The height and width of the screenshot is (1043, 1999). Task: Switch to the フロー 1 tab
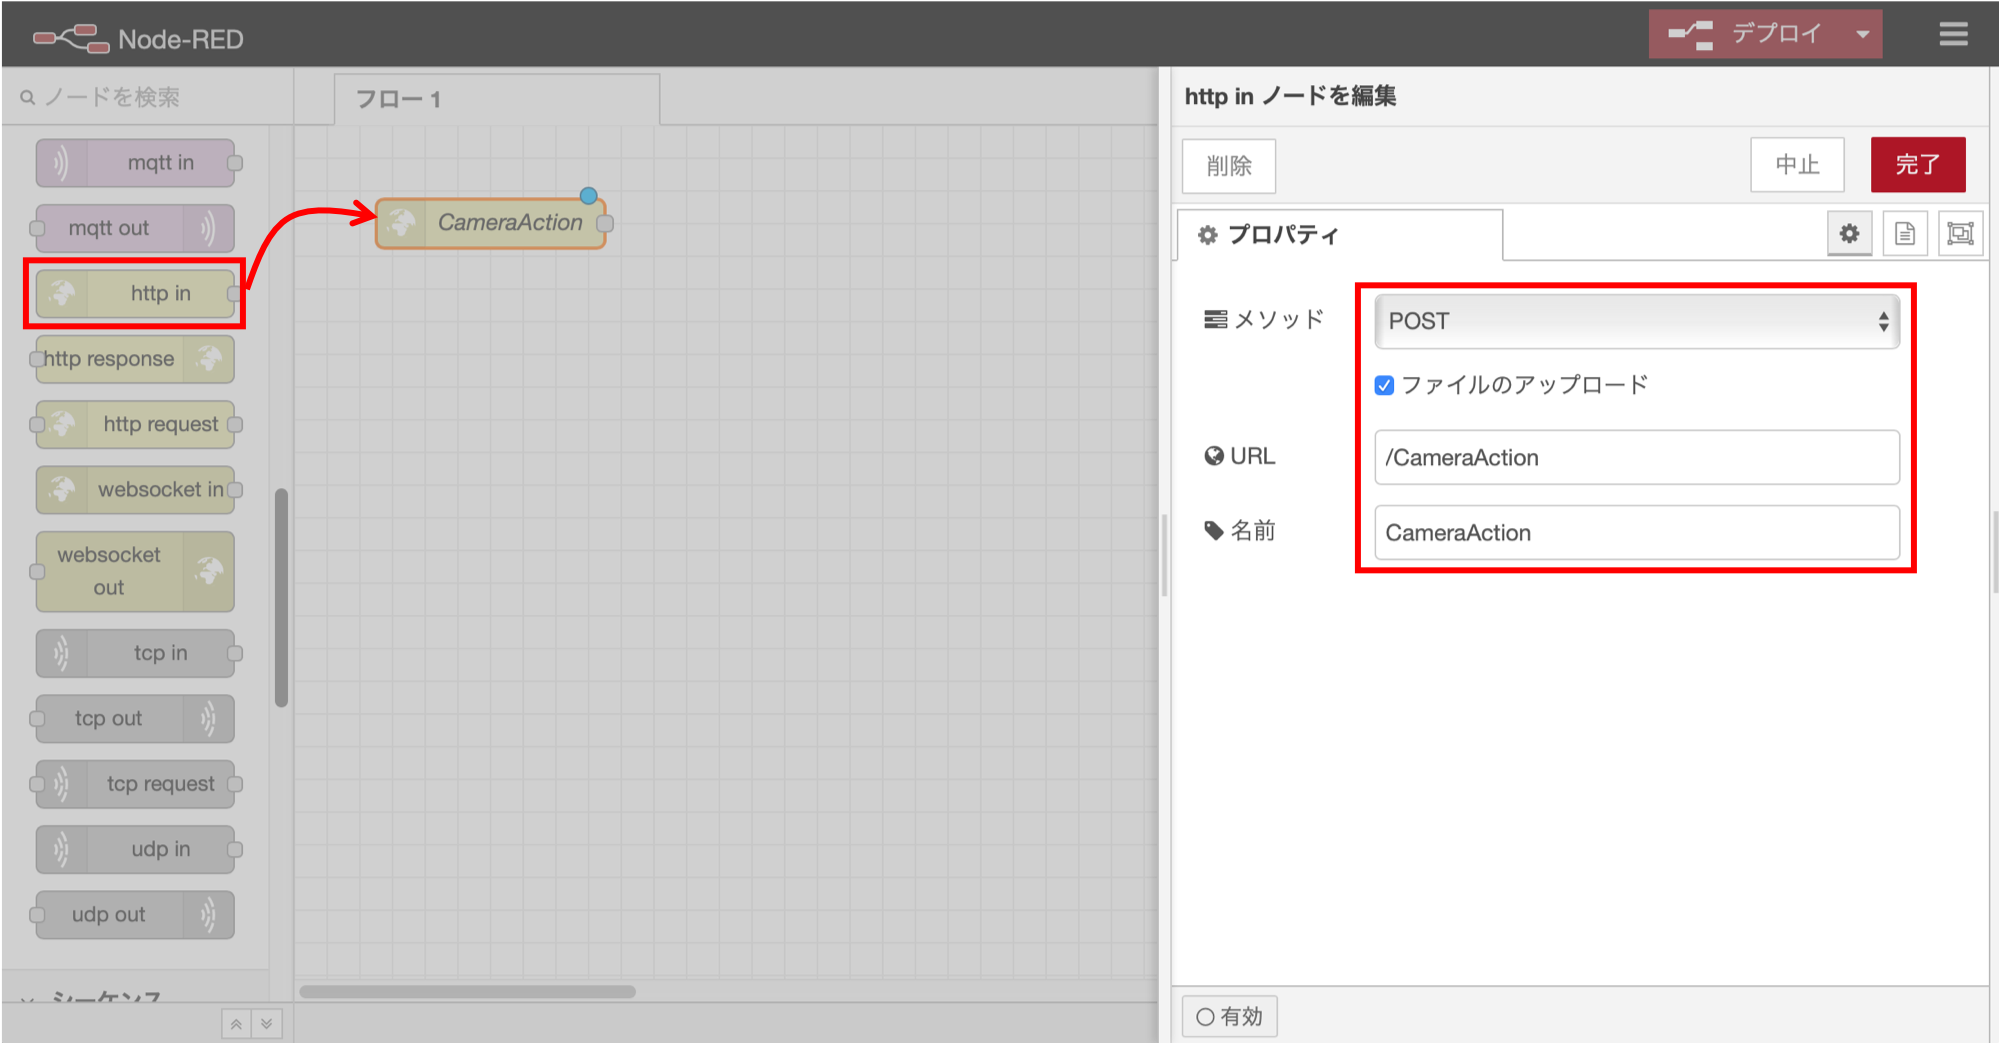click(497, 99)
